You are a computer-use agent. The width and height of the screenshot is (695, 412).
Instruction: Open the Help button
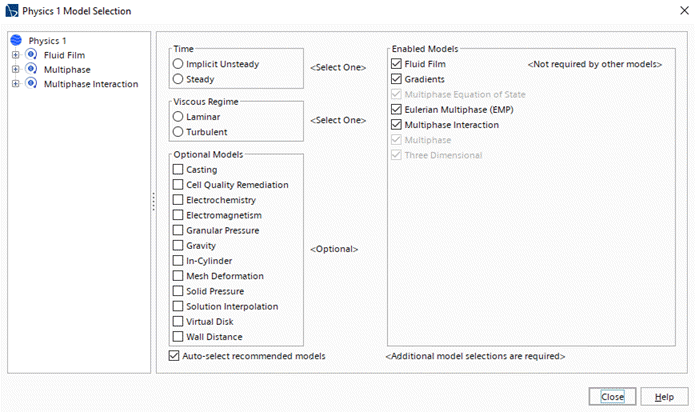coord(664,397)
